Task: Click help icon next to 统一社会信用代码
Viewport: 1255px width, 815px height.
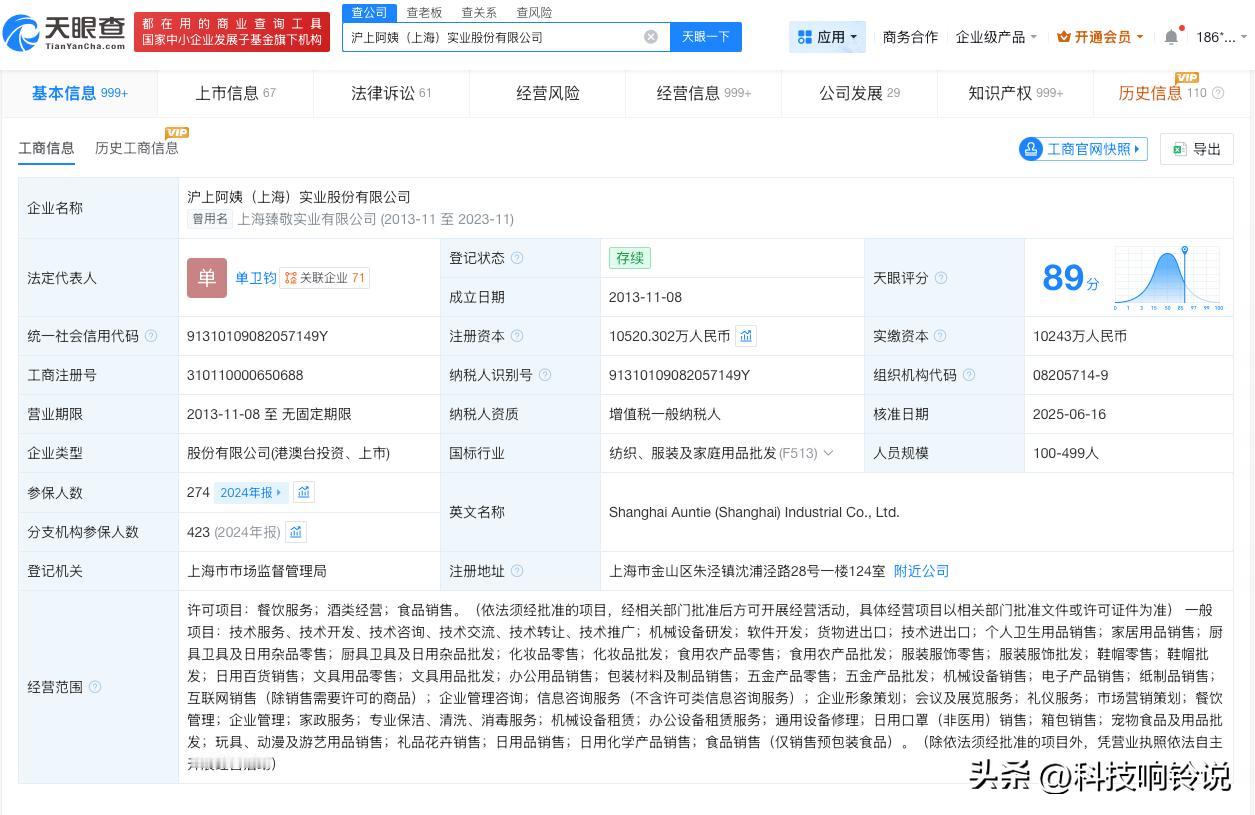Action: pyautogui.click(x=151, y=336)
